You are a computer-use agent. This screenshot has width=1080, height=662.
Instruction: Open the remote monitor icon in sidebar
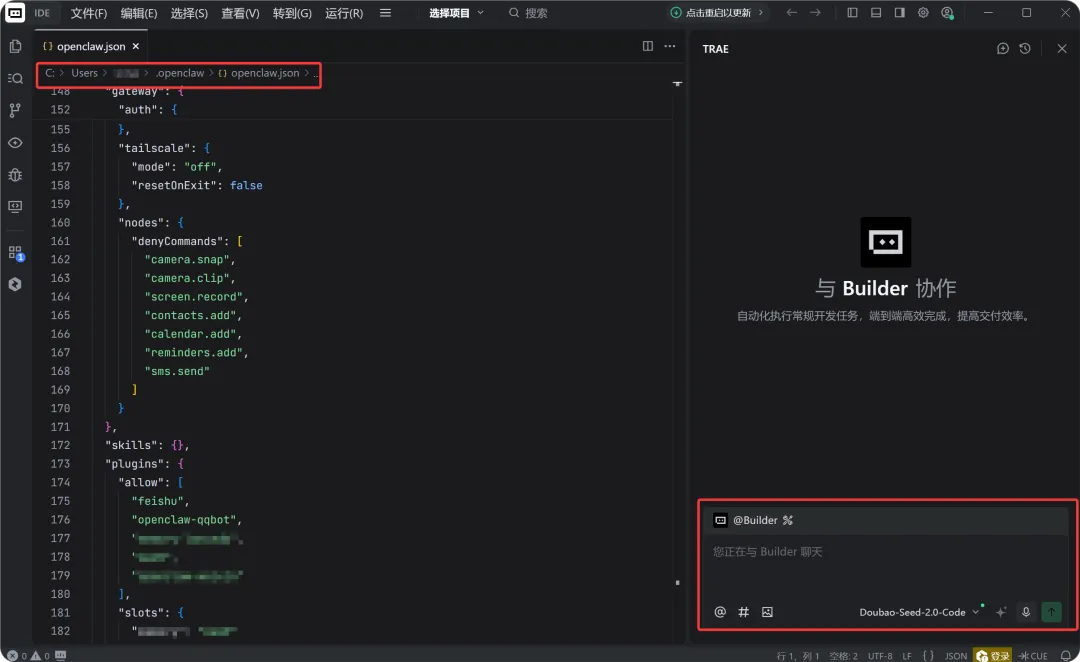15,207
